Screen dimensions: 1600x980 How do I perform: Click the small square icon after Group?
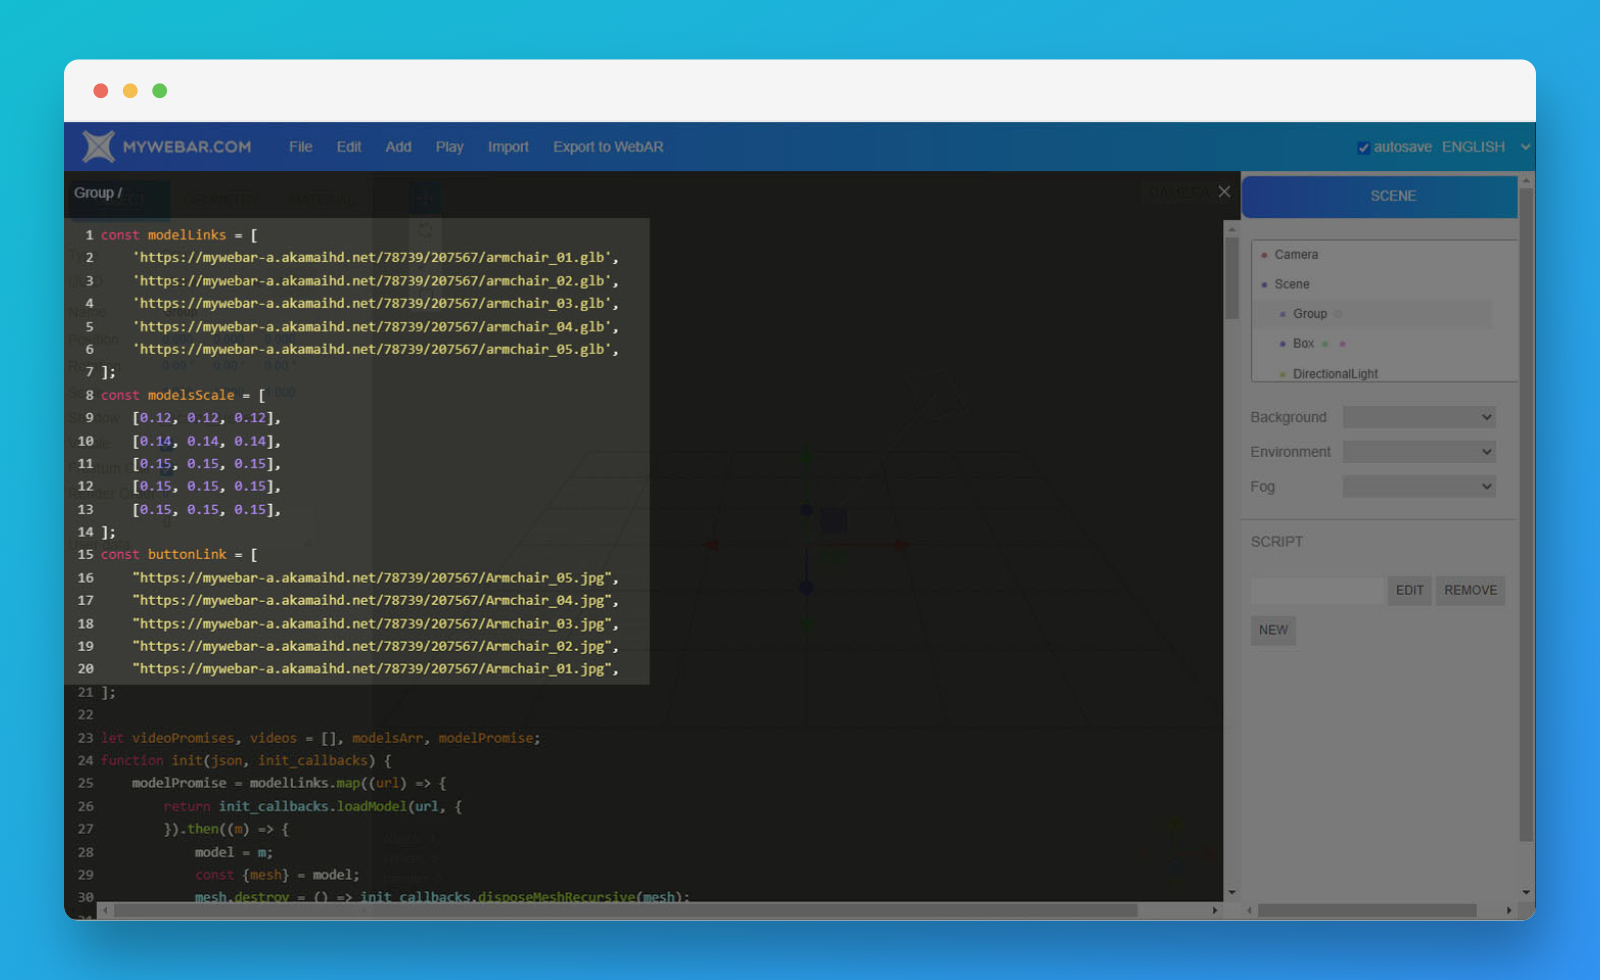click(x=1338, y=314)
